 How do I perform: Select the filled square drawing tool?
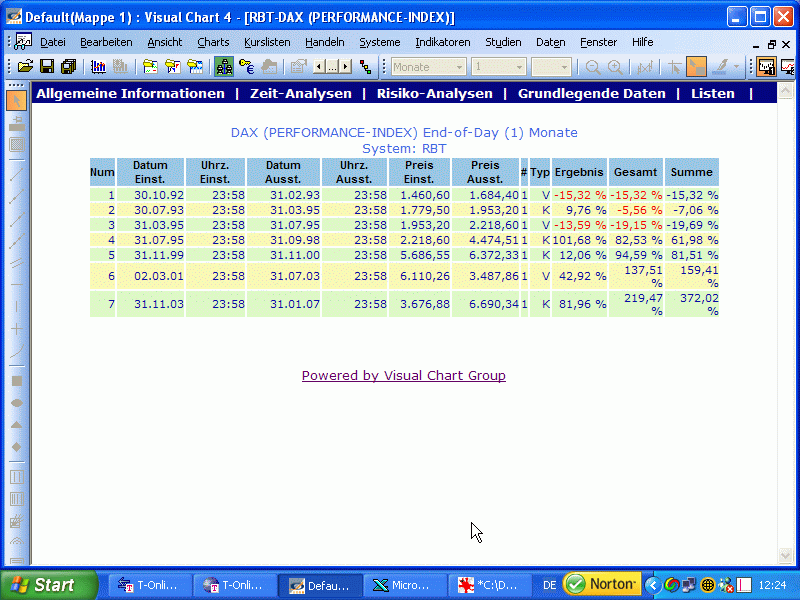[x=17, y=381]
